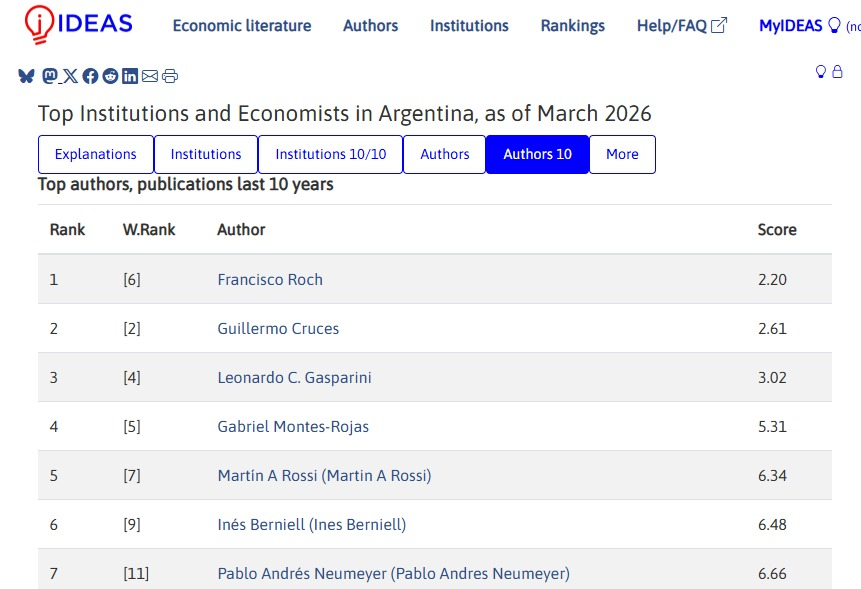This screenshot has height=589, width=861.
Task: Open Gabriel Montes-Rojas' profile
Action: (x=293, y=427)
